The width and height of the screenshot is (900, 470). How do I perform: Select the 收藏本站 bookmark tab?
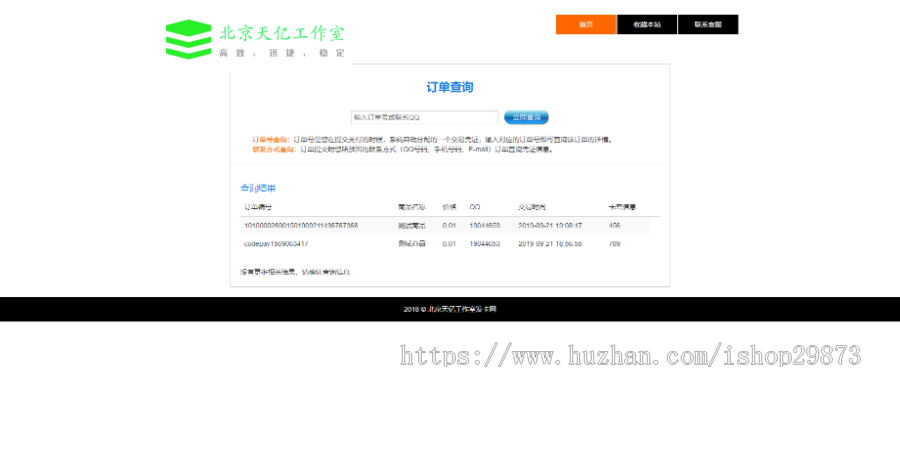click(x=647, y=25)
